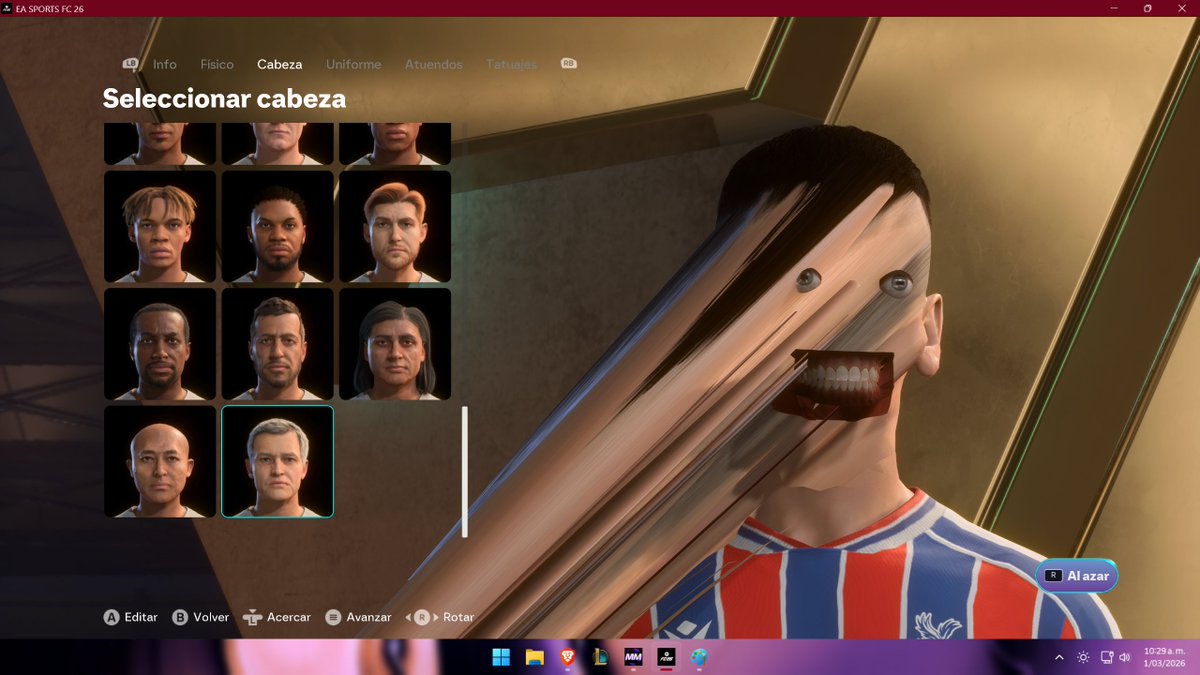Screen dimensions: 1200x675
Task: Click the brightness tray icon
Action: [1083, 657]
